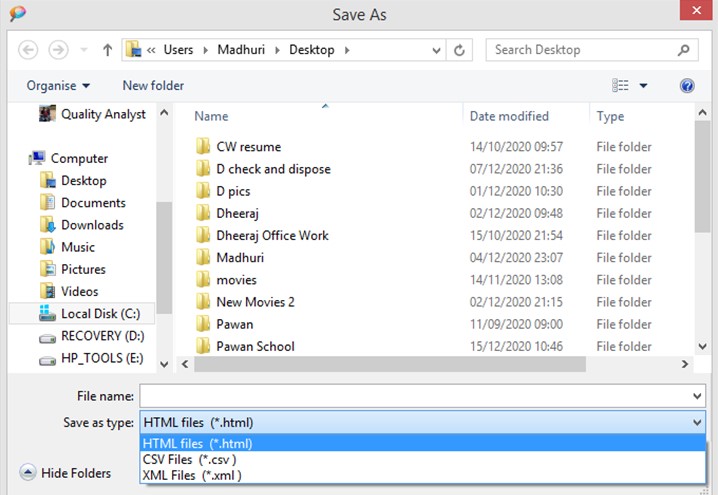718x495 pixels.
Task: Click the horizontal scrollbar in file list
Action: [390, 364]
